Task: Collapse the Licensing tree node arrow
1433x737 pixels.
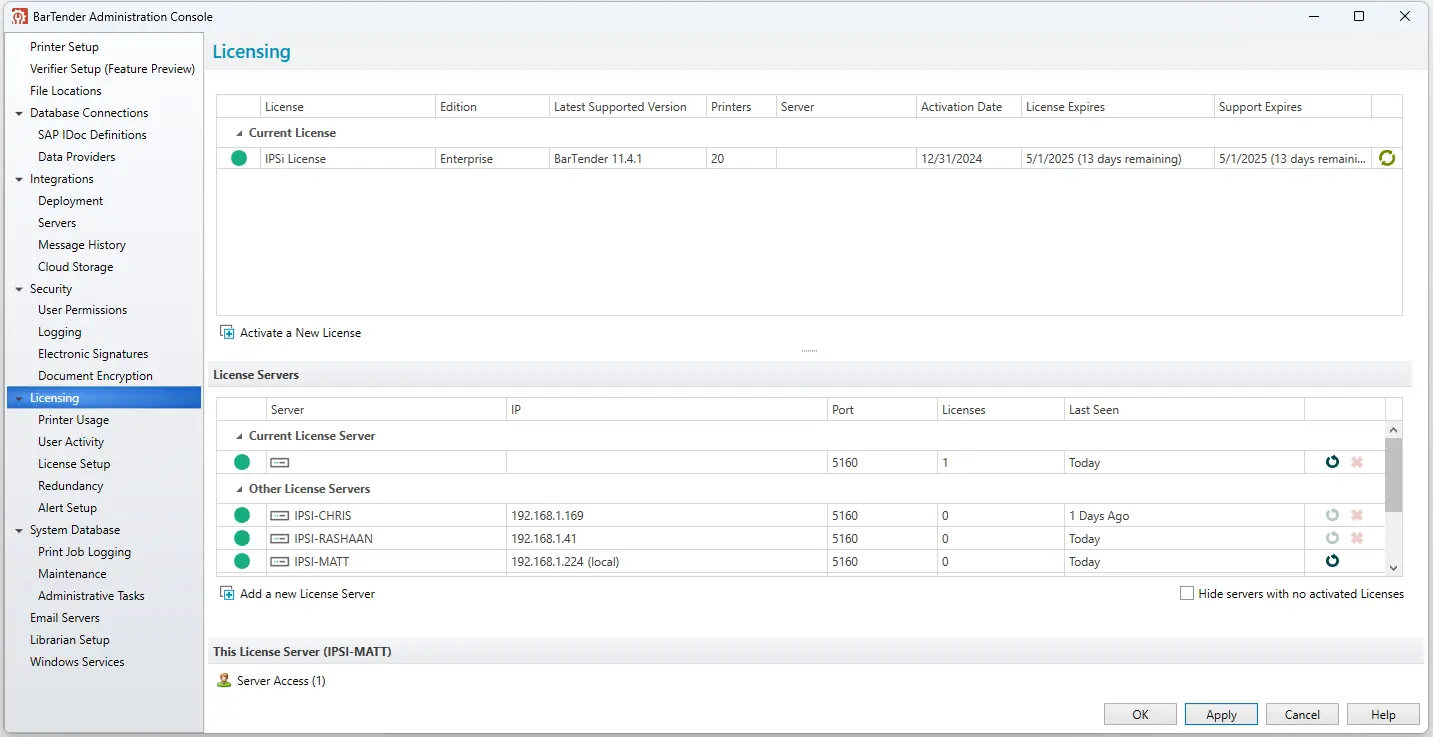Action: (x=19, y=398)
